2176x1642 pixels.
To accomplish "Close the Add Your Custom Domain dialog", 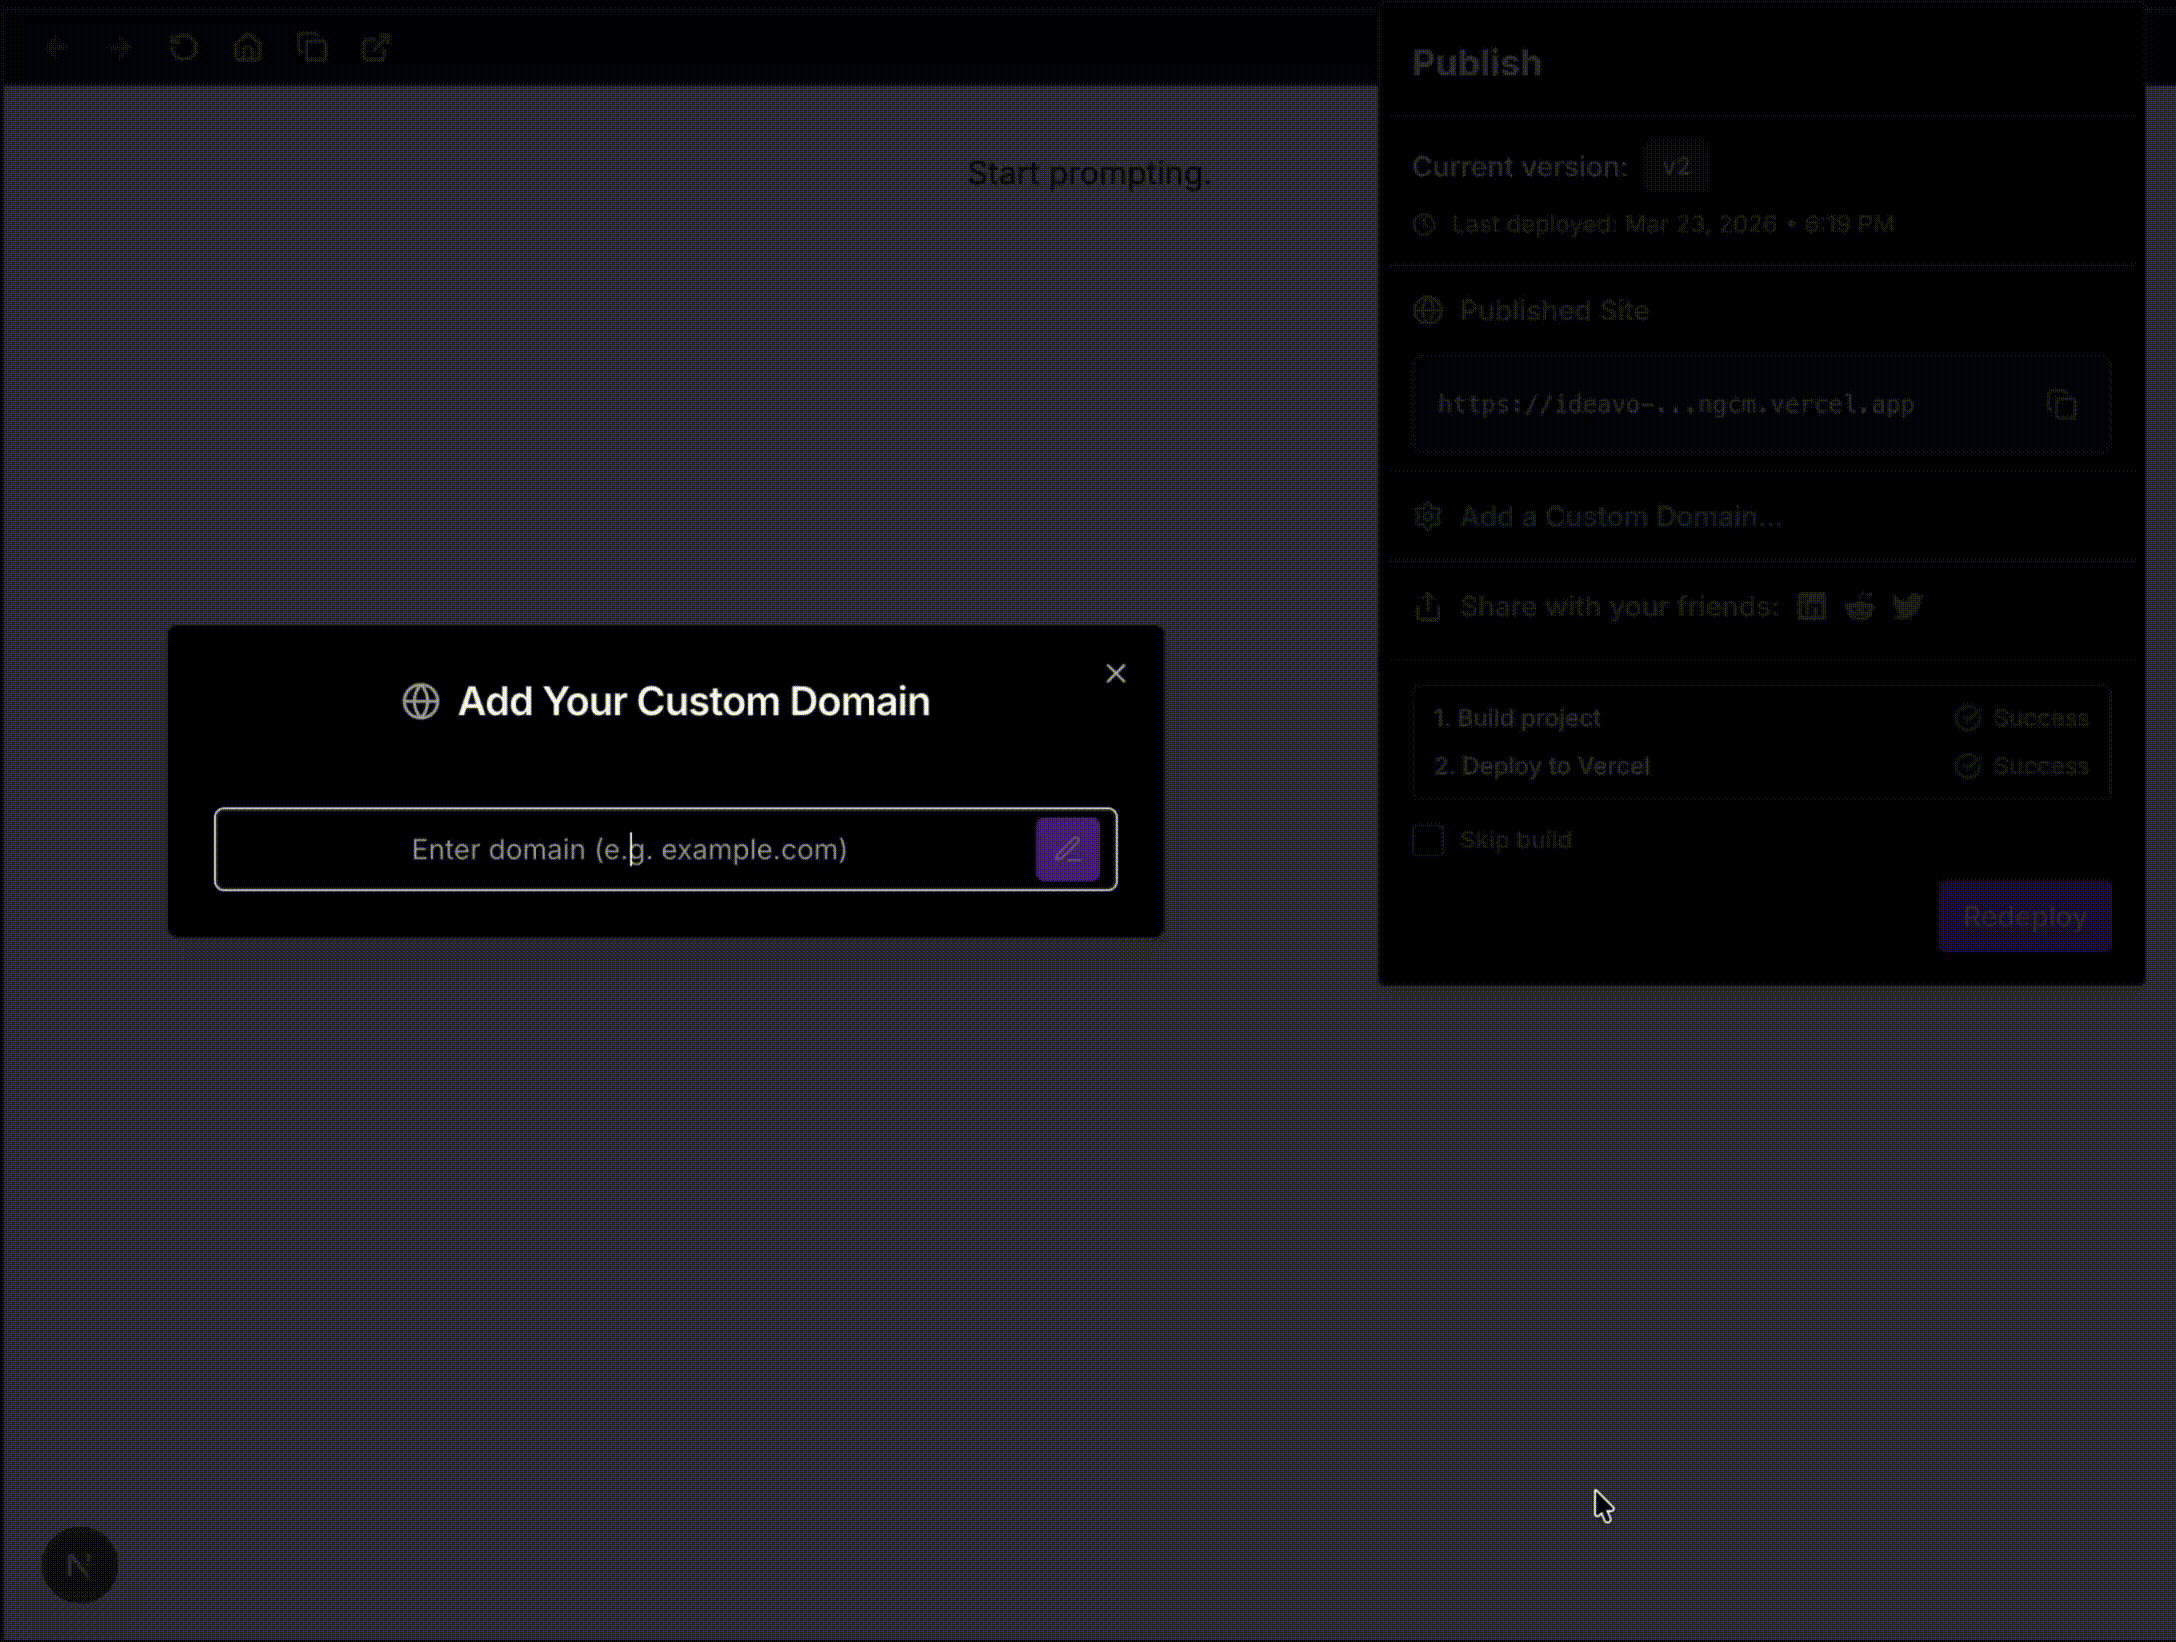I will pos(1115,674).
